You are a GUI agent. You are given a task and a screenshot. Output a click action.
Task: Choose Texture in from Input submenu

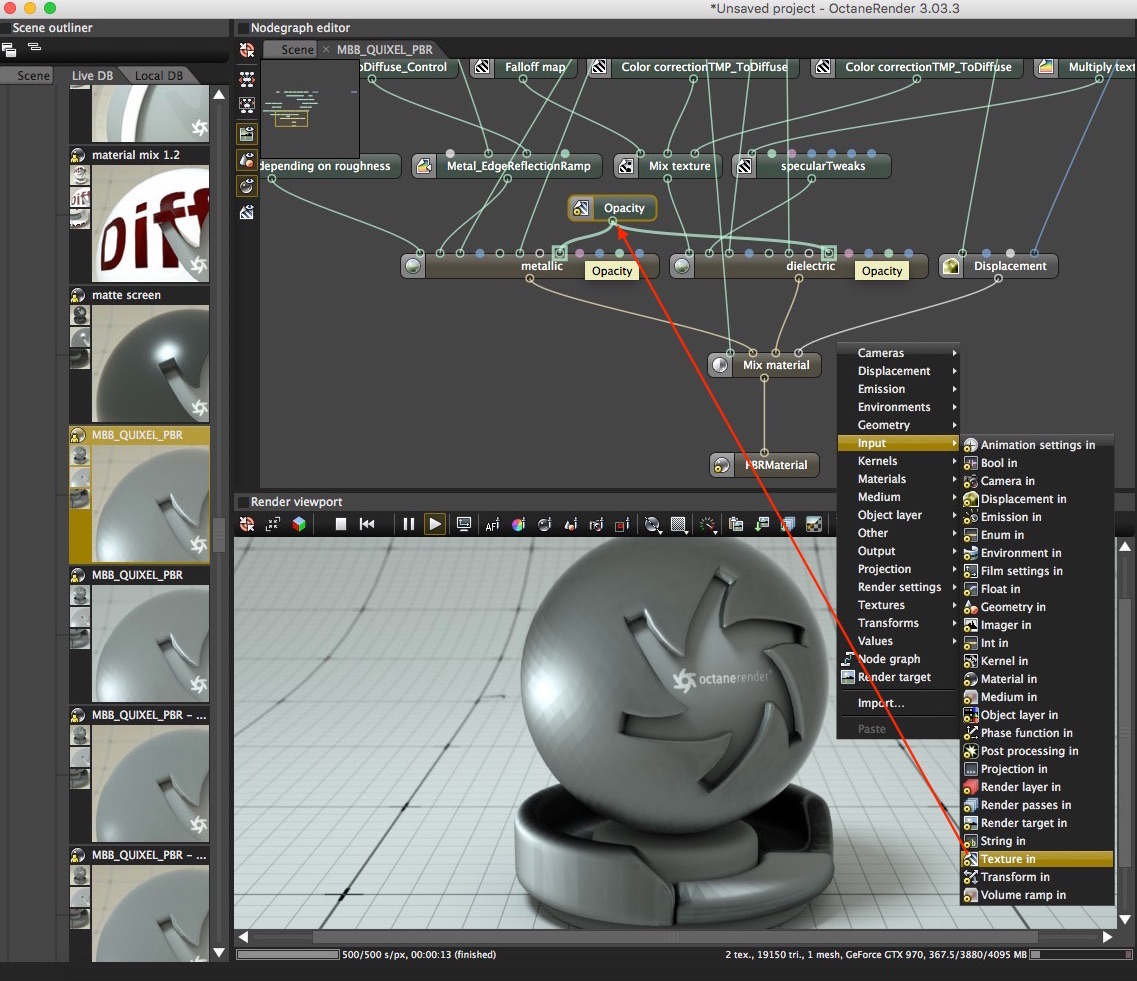point(1037,859)
